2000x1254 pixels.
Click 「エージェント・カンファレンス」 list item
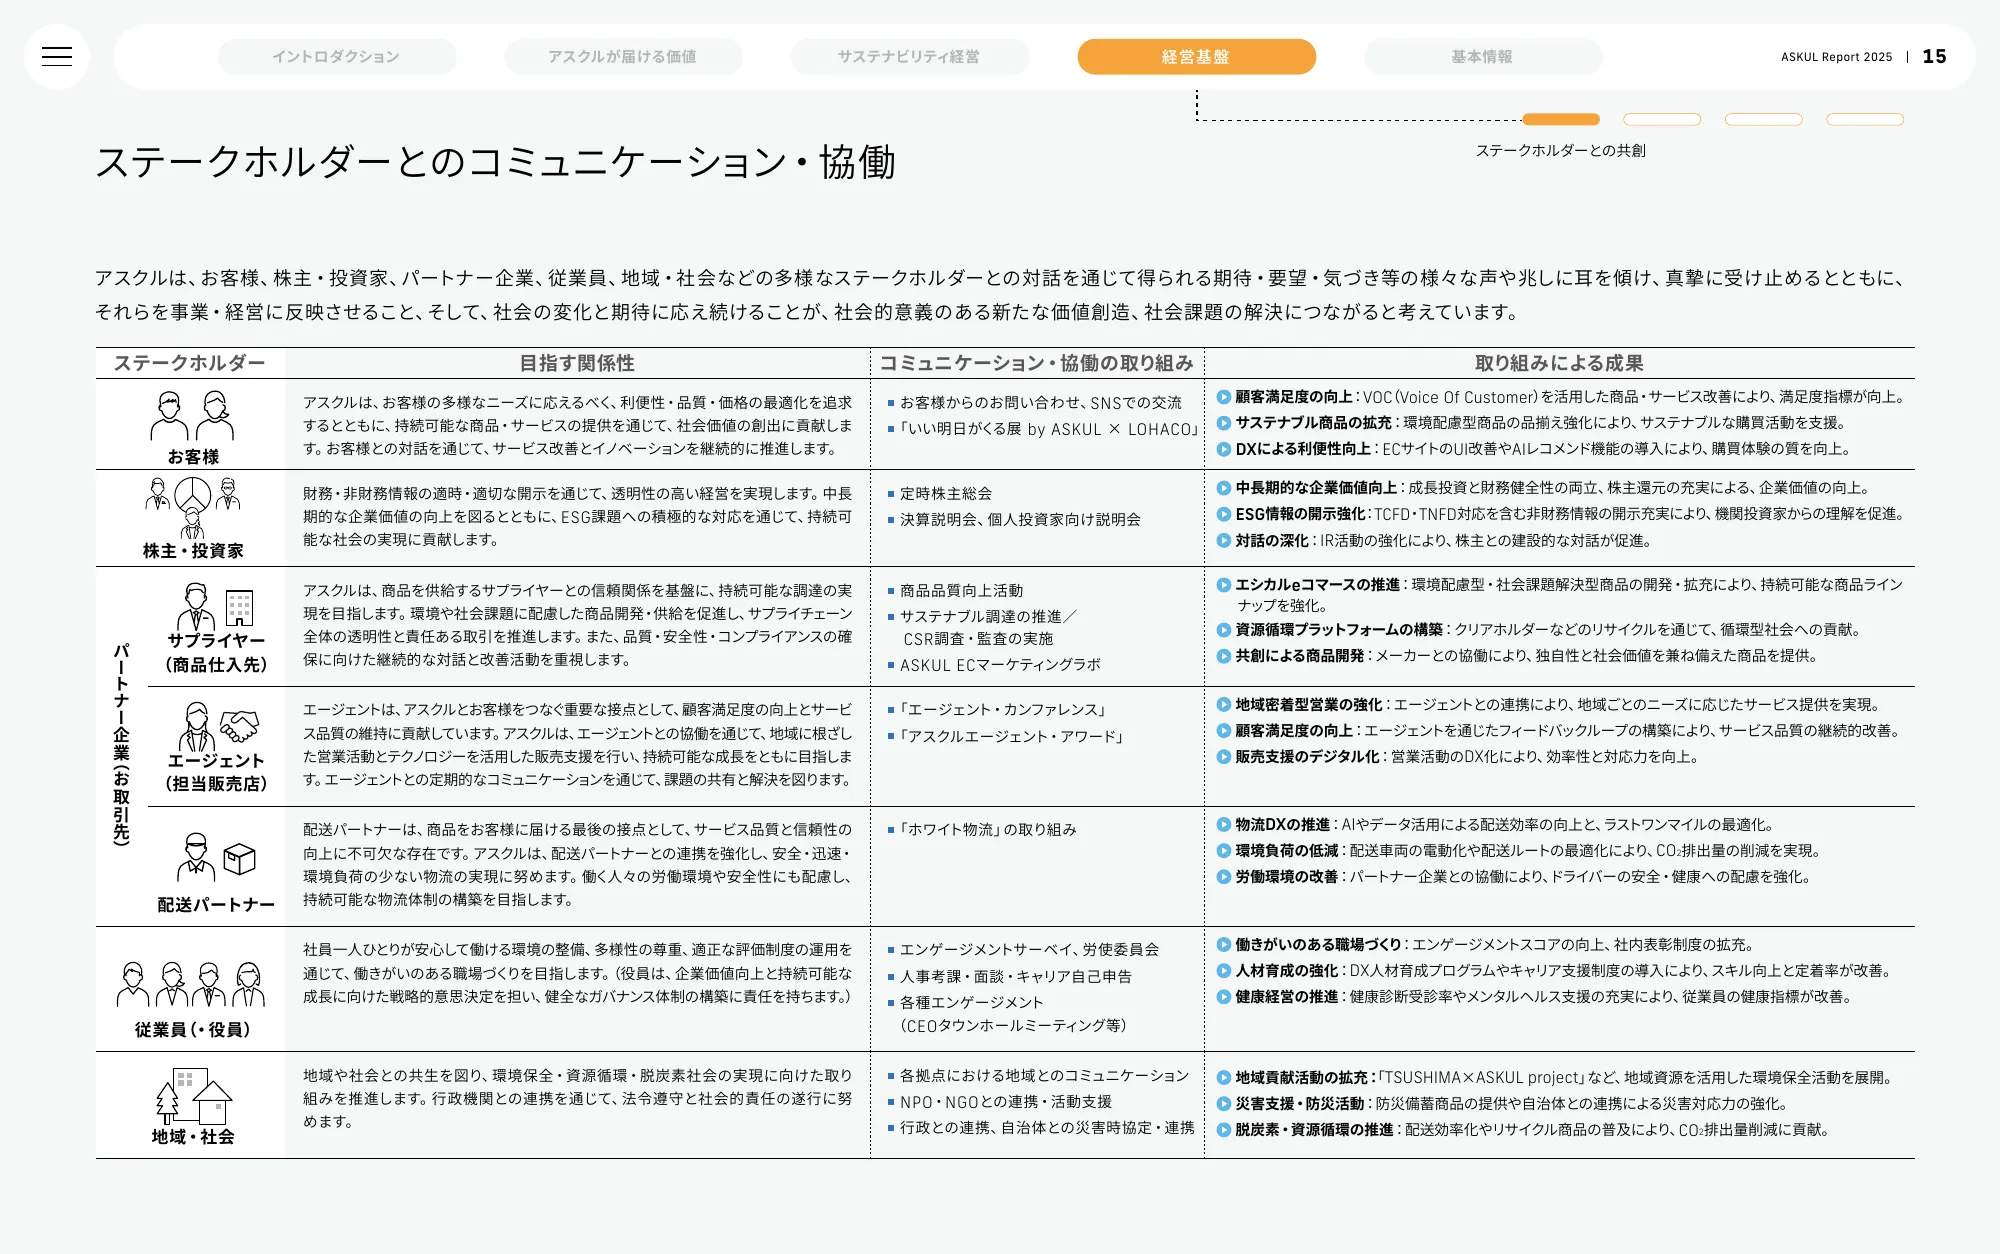1002,710
